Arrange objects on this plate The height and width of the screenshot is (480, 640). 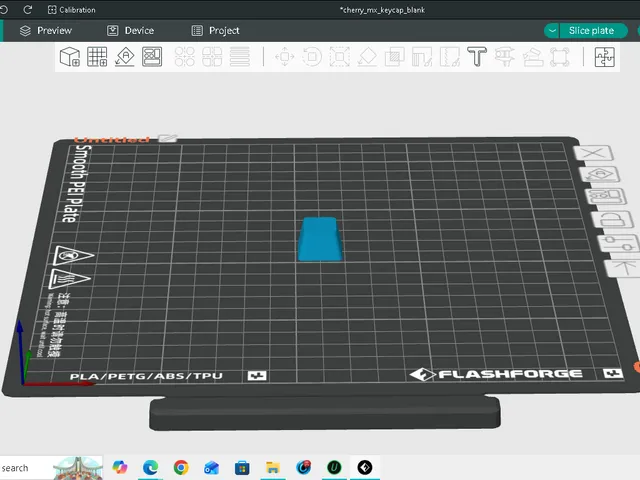click(606, 196)
